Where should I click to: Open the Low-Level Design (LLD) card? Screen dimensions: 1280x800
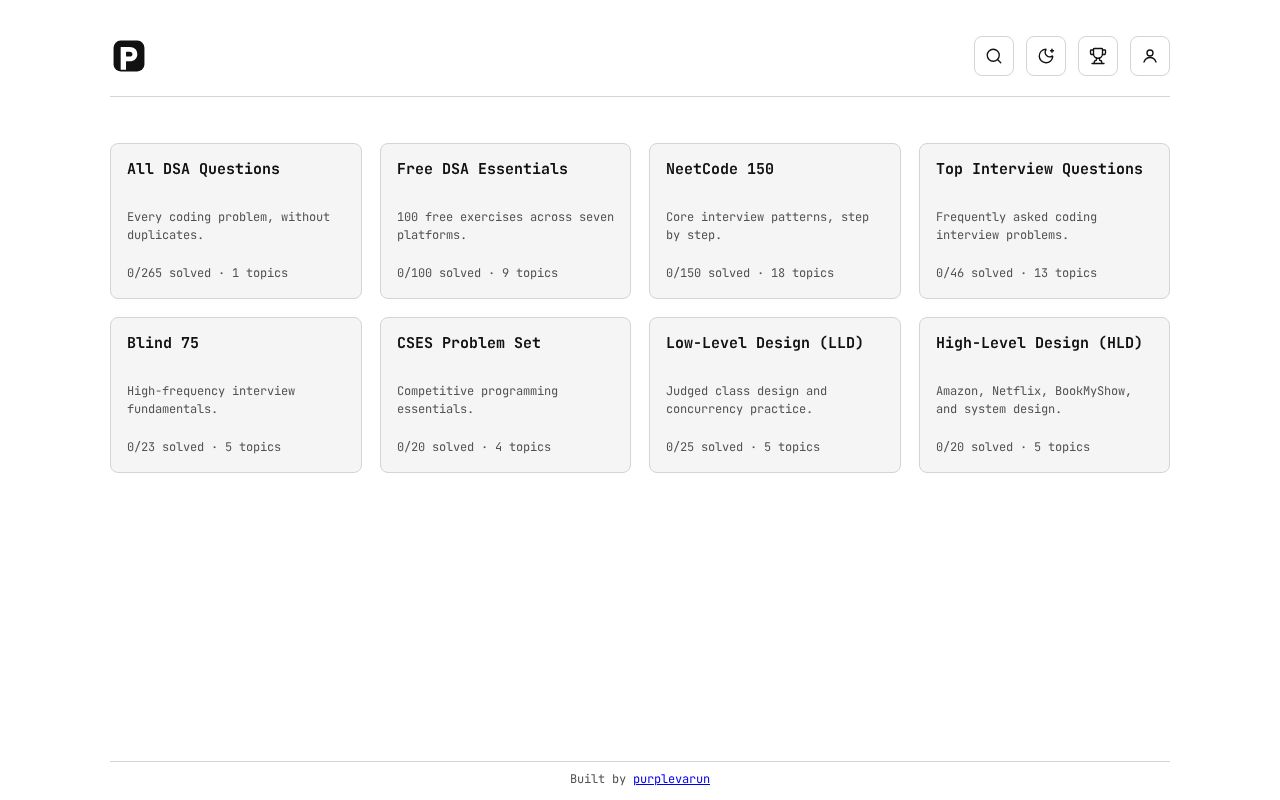coord(775,395)
